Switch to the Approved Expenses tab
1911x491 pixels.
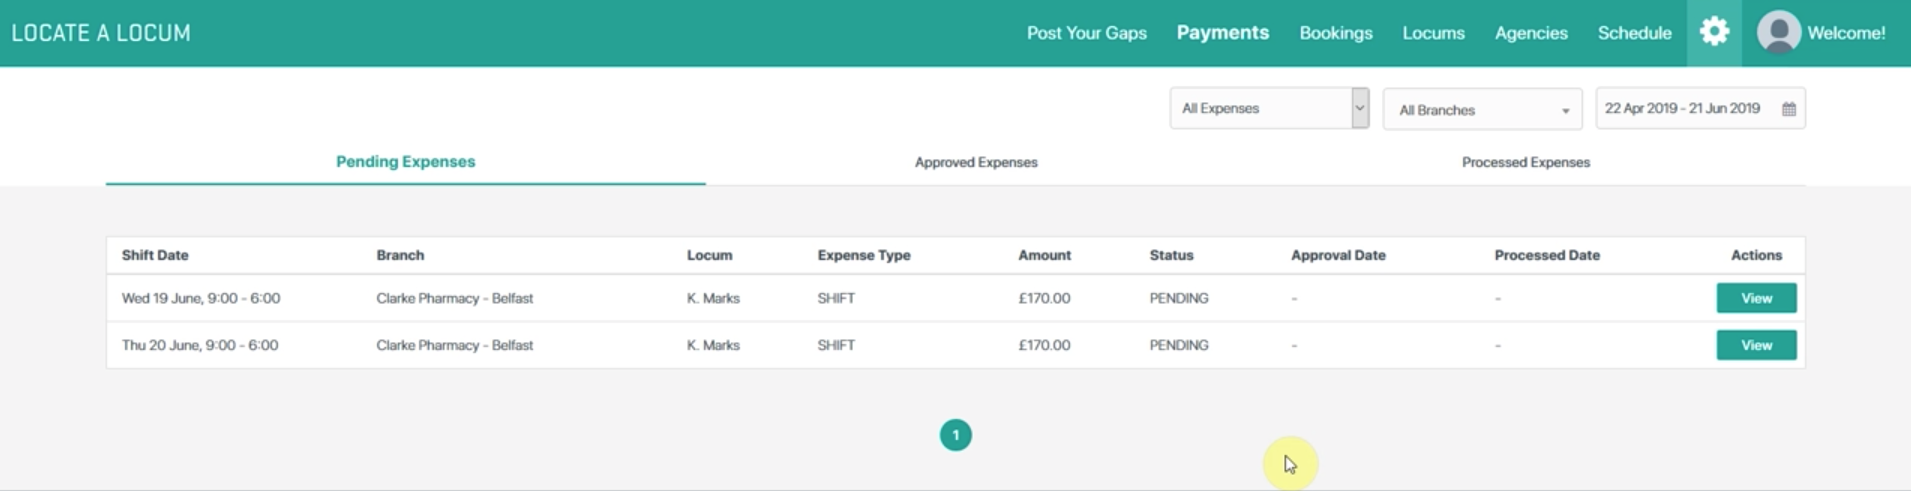(976, 162)
